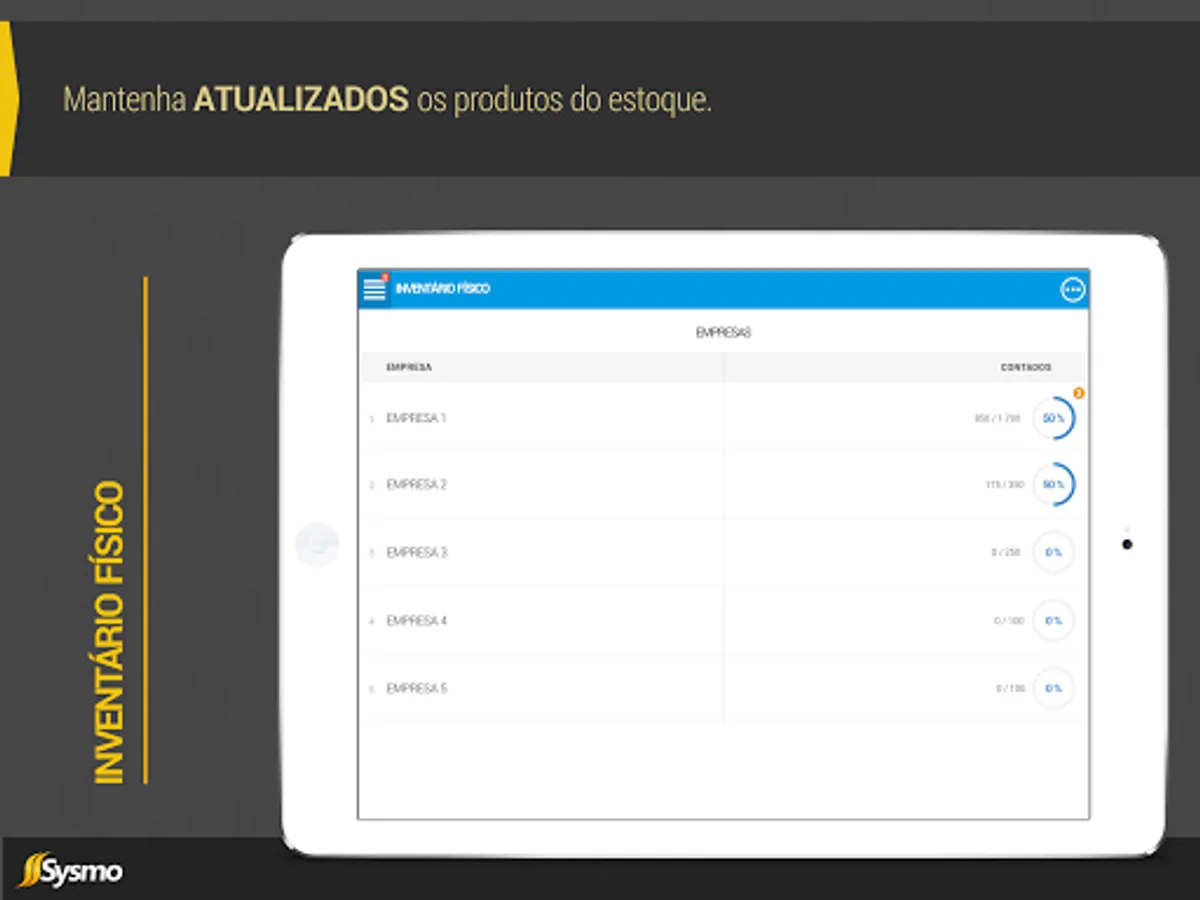Open the hamburger menu icon

374,289
